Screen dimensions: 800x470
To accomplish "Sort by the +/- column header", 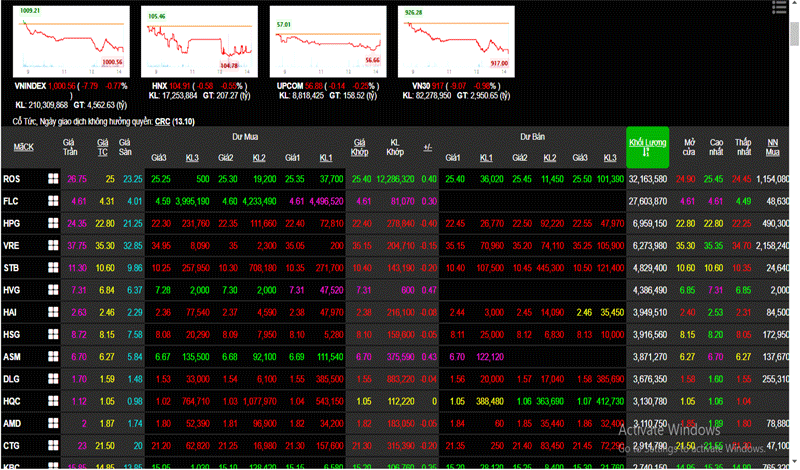I will click(428, 147).
